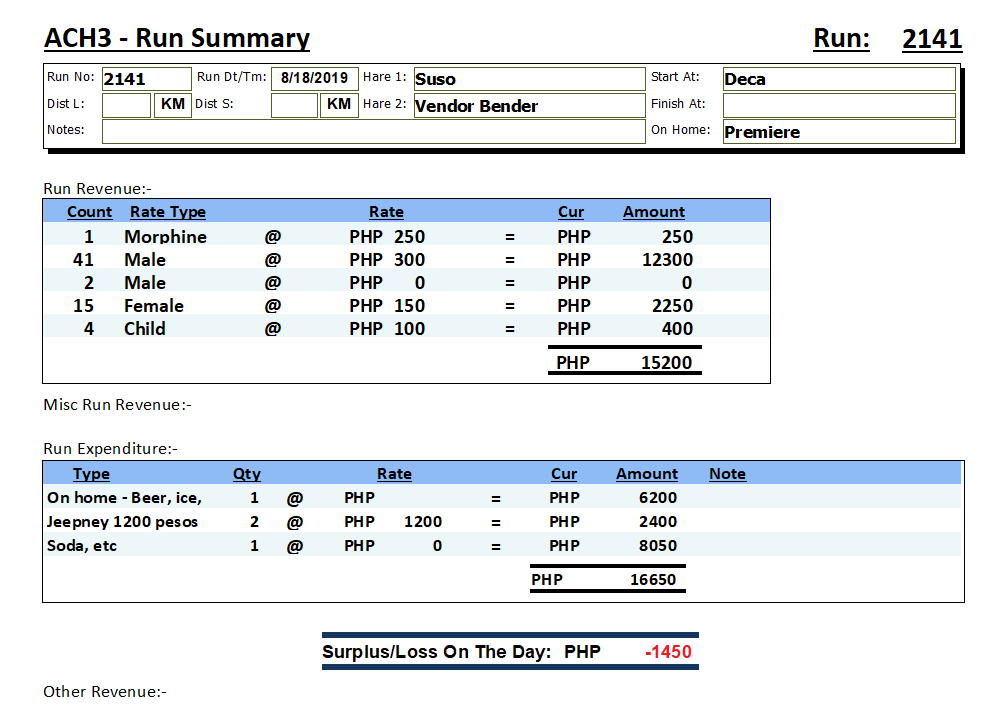Click the Count header in Run Revenue
The image size is (1001, 716).
coord(89,212)
